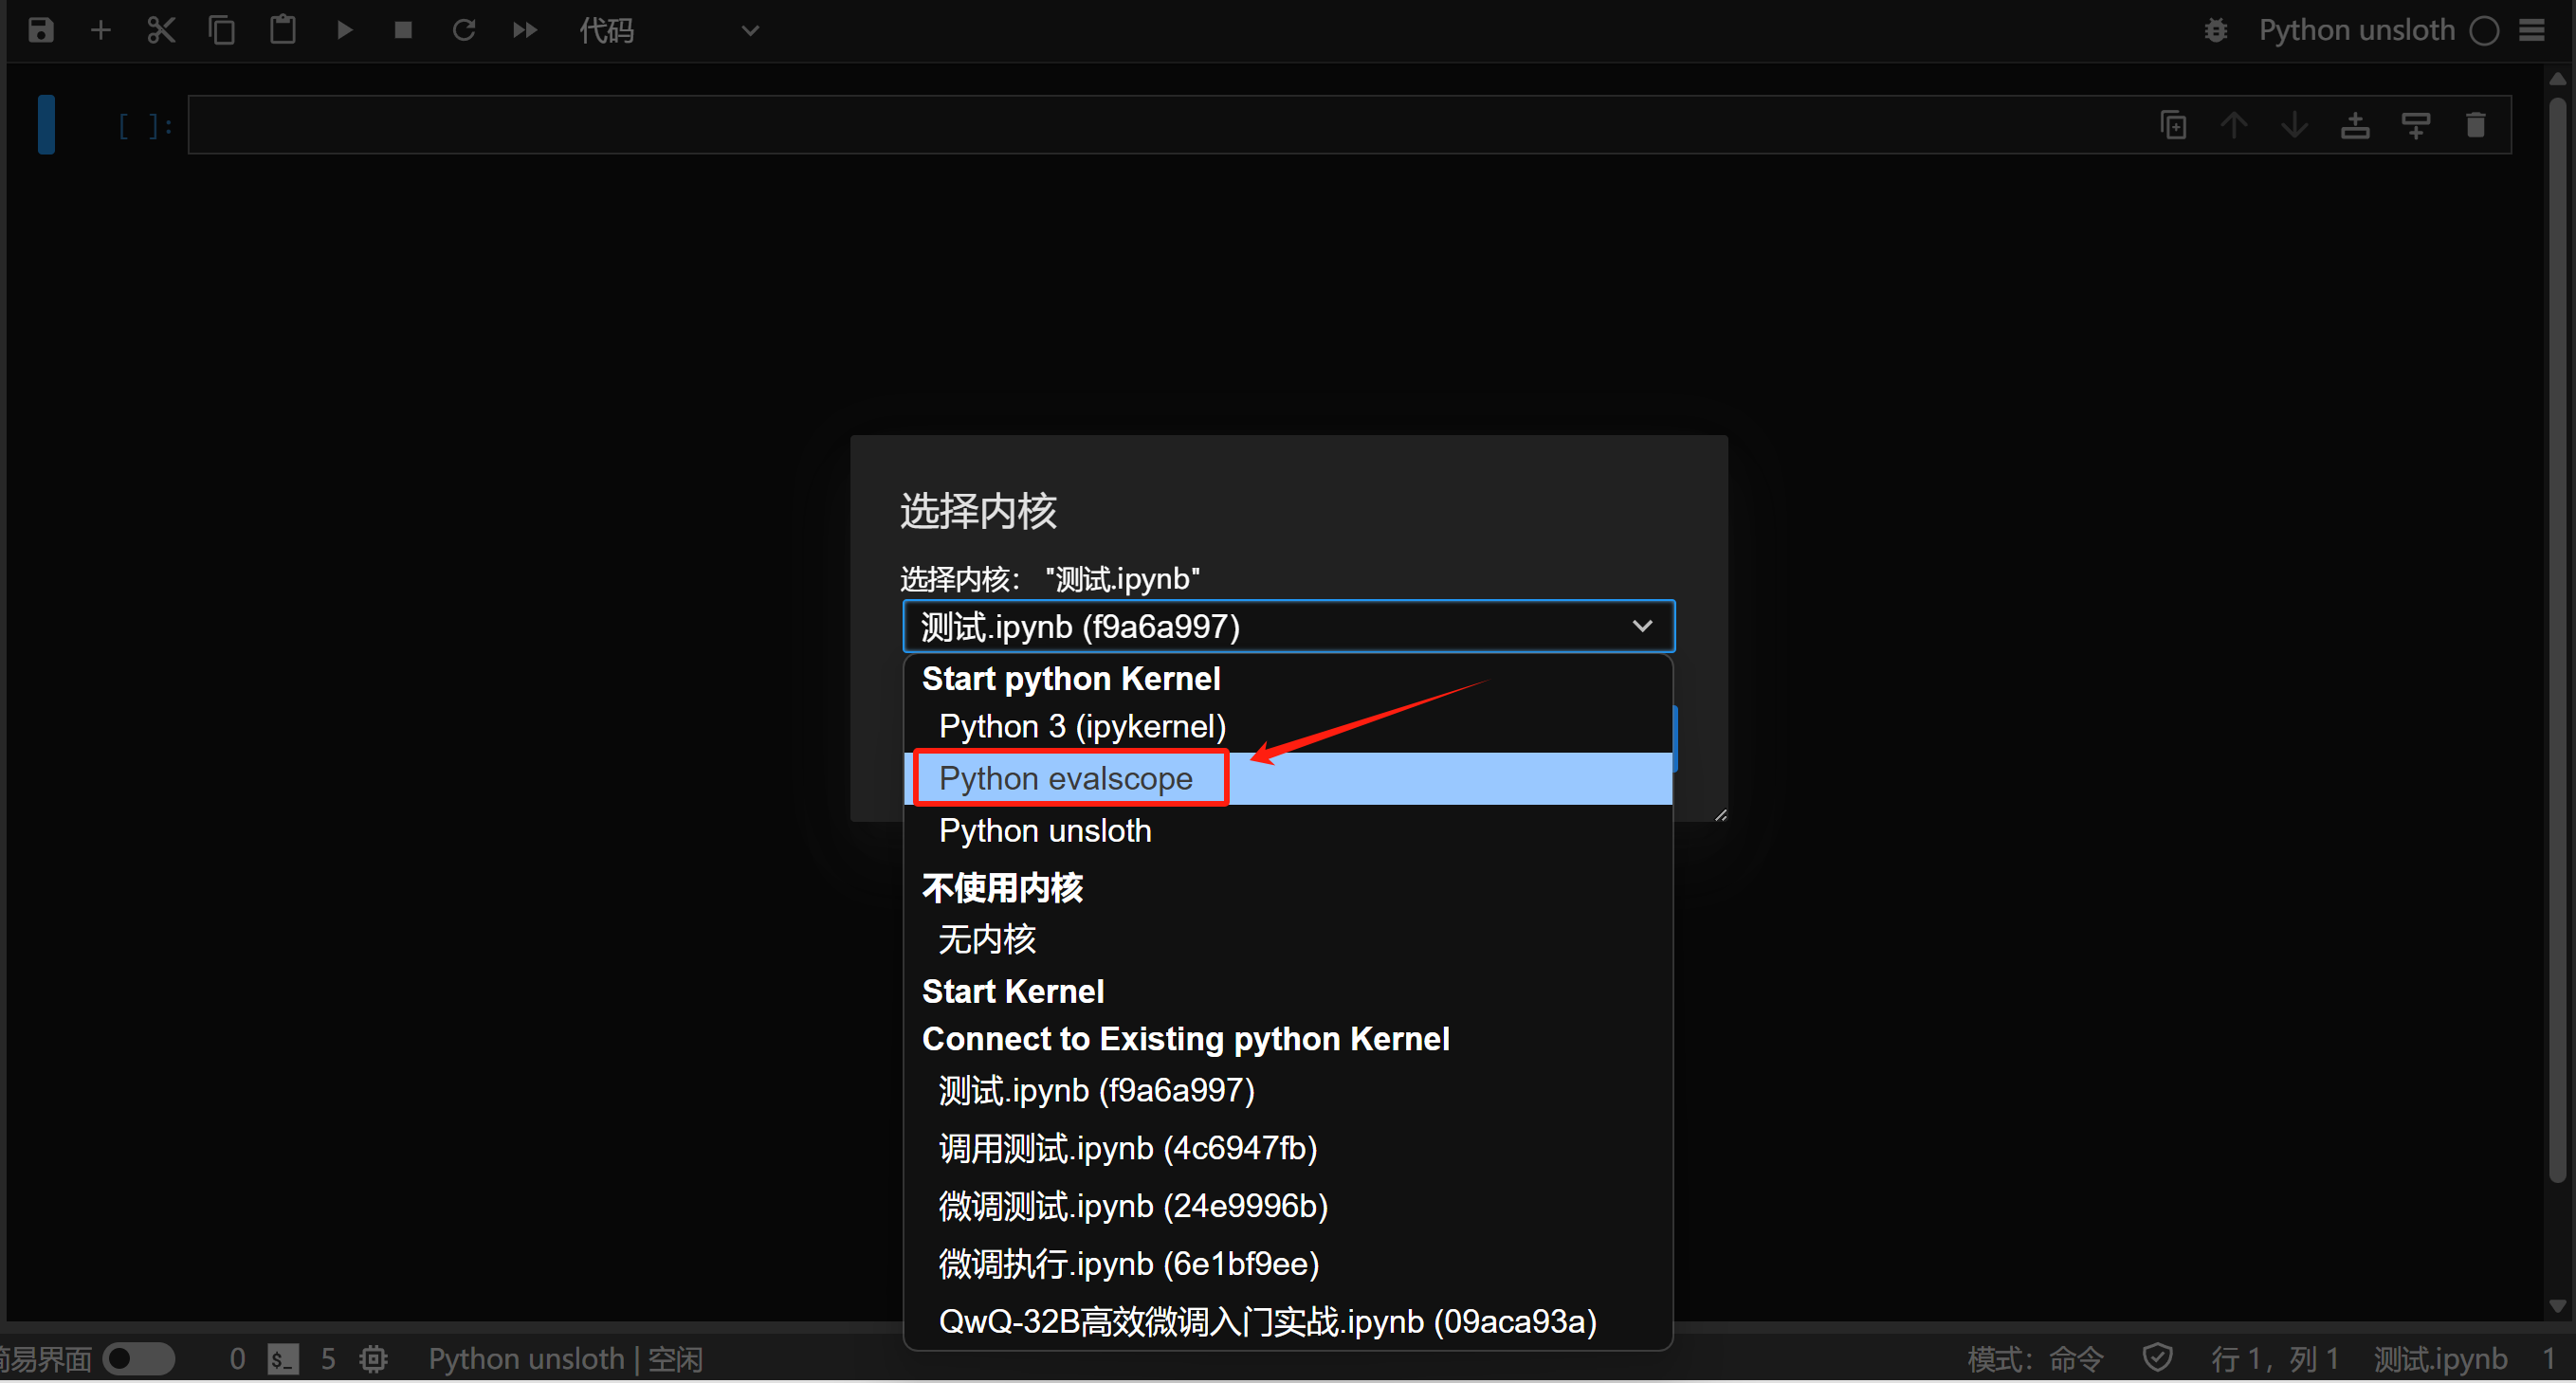Select the no-kernel option 无内核
This screenshot has height=1383, width=2576.
(987, 938)
